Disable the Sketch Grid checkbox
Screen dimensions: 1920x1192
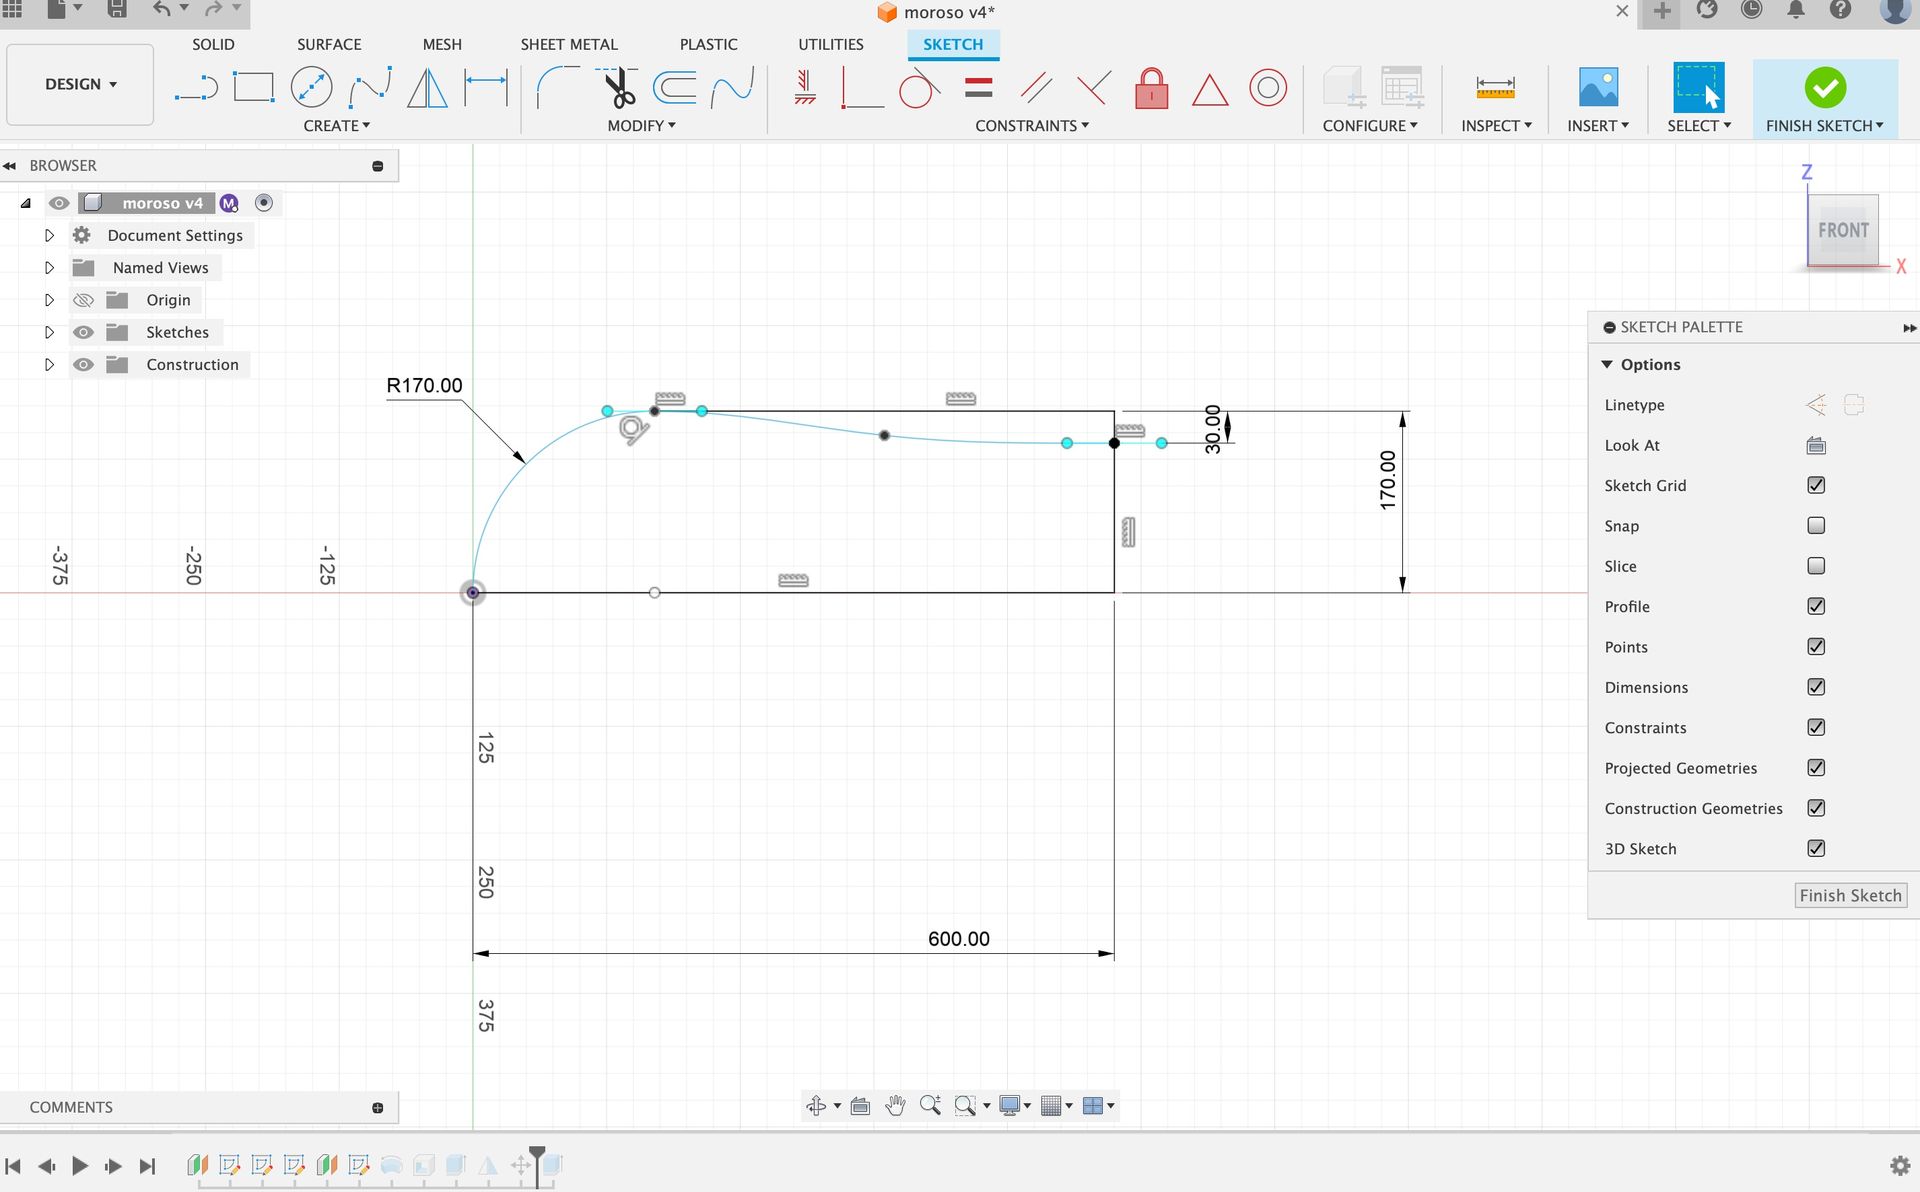point(1816,486)
